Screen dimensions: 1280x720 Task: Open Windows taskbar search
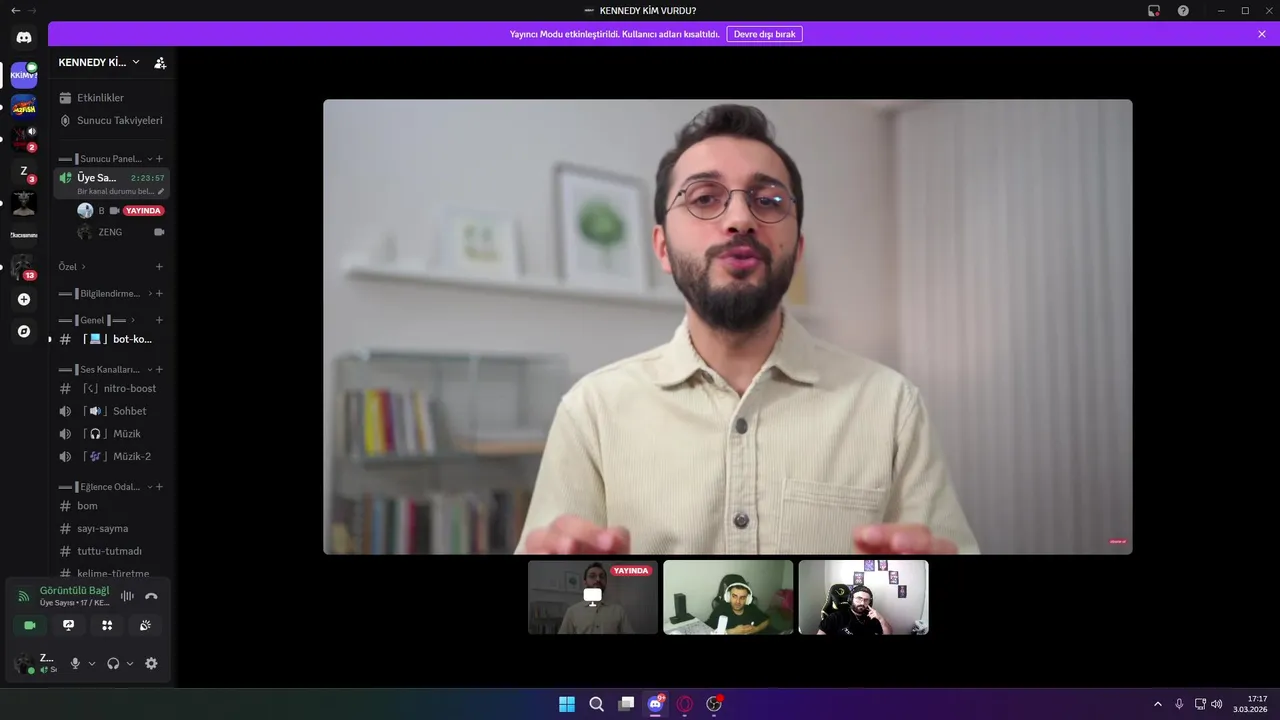click(x=596, y=704)
